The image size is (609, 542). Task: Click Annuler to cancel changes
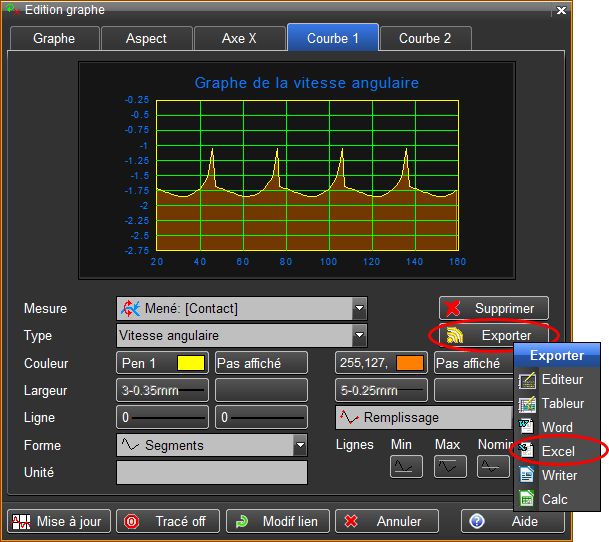pyautogui.click(x=386, y=521)
